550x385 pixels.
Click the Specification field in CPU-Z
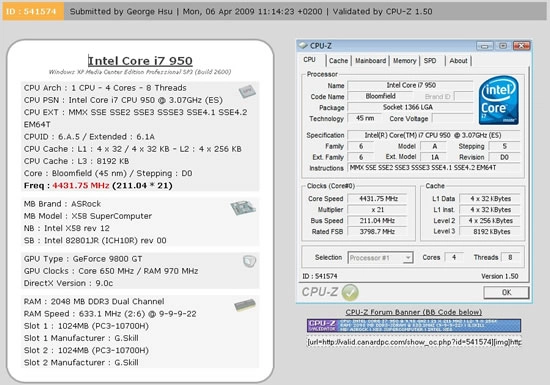(434, 135)
